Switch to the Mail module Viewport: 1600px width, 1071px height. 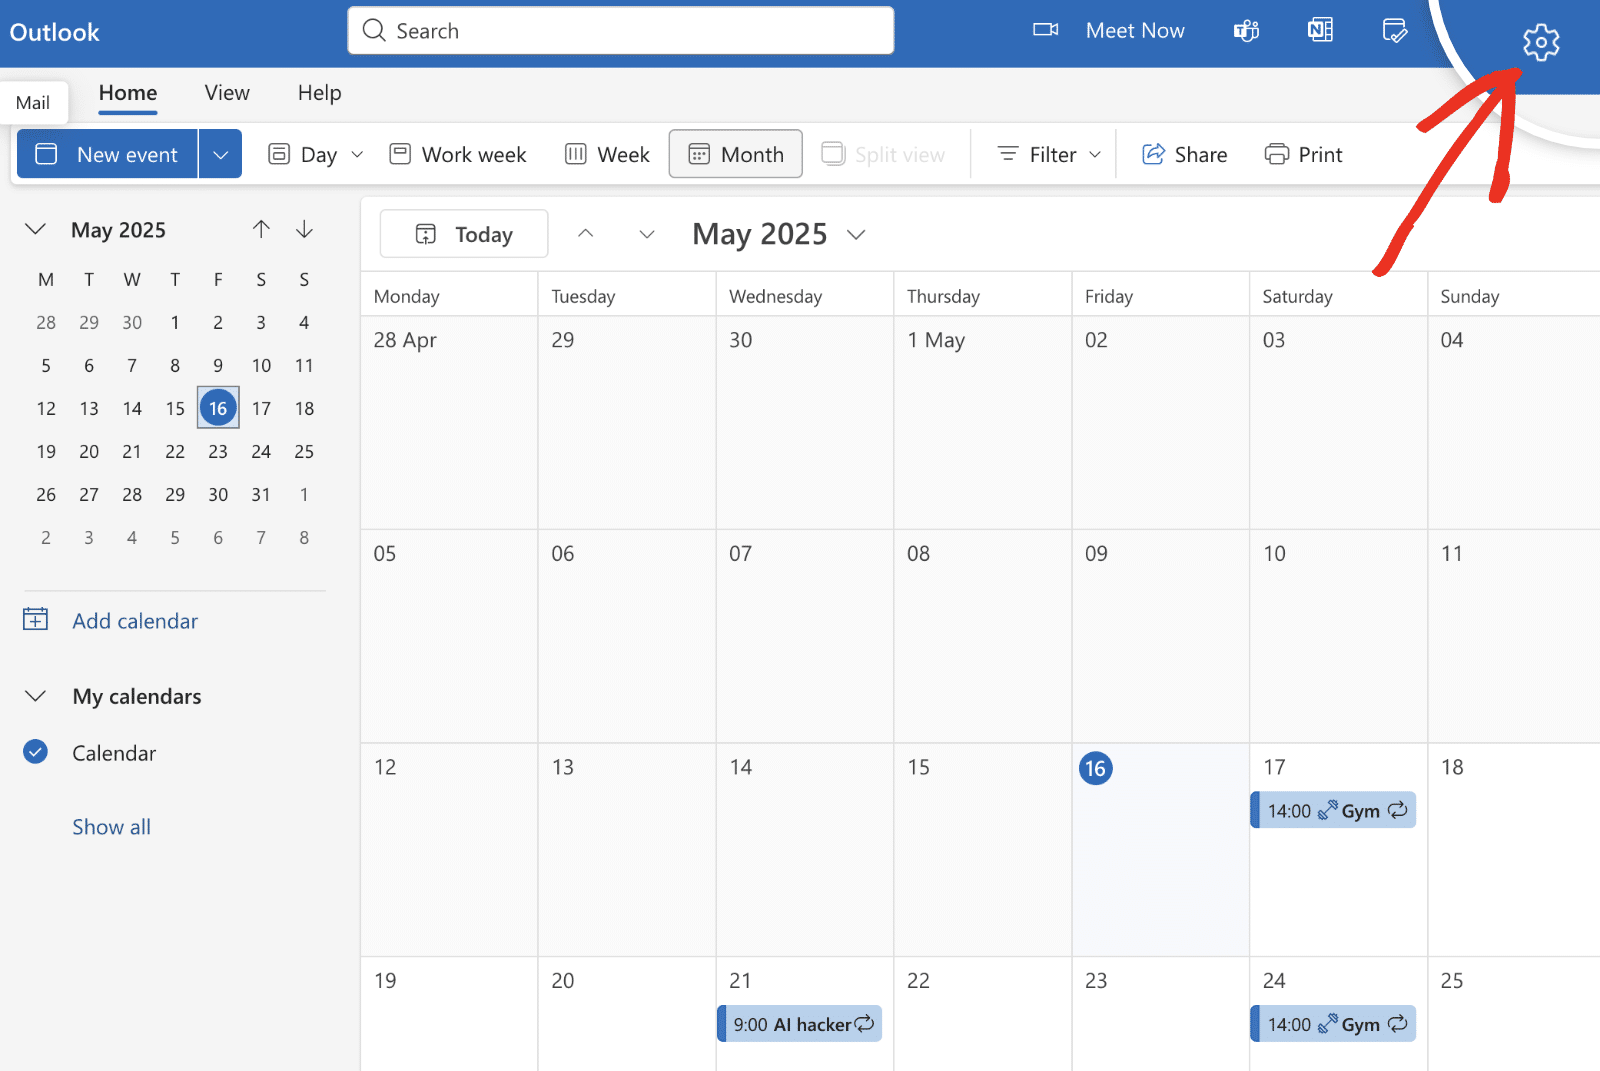[33, 103]
